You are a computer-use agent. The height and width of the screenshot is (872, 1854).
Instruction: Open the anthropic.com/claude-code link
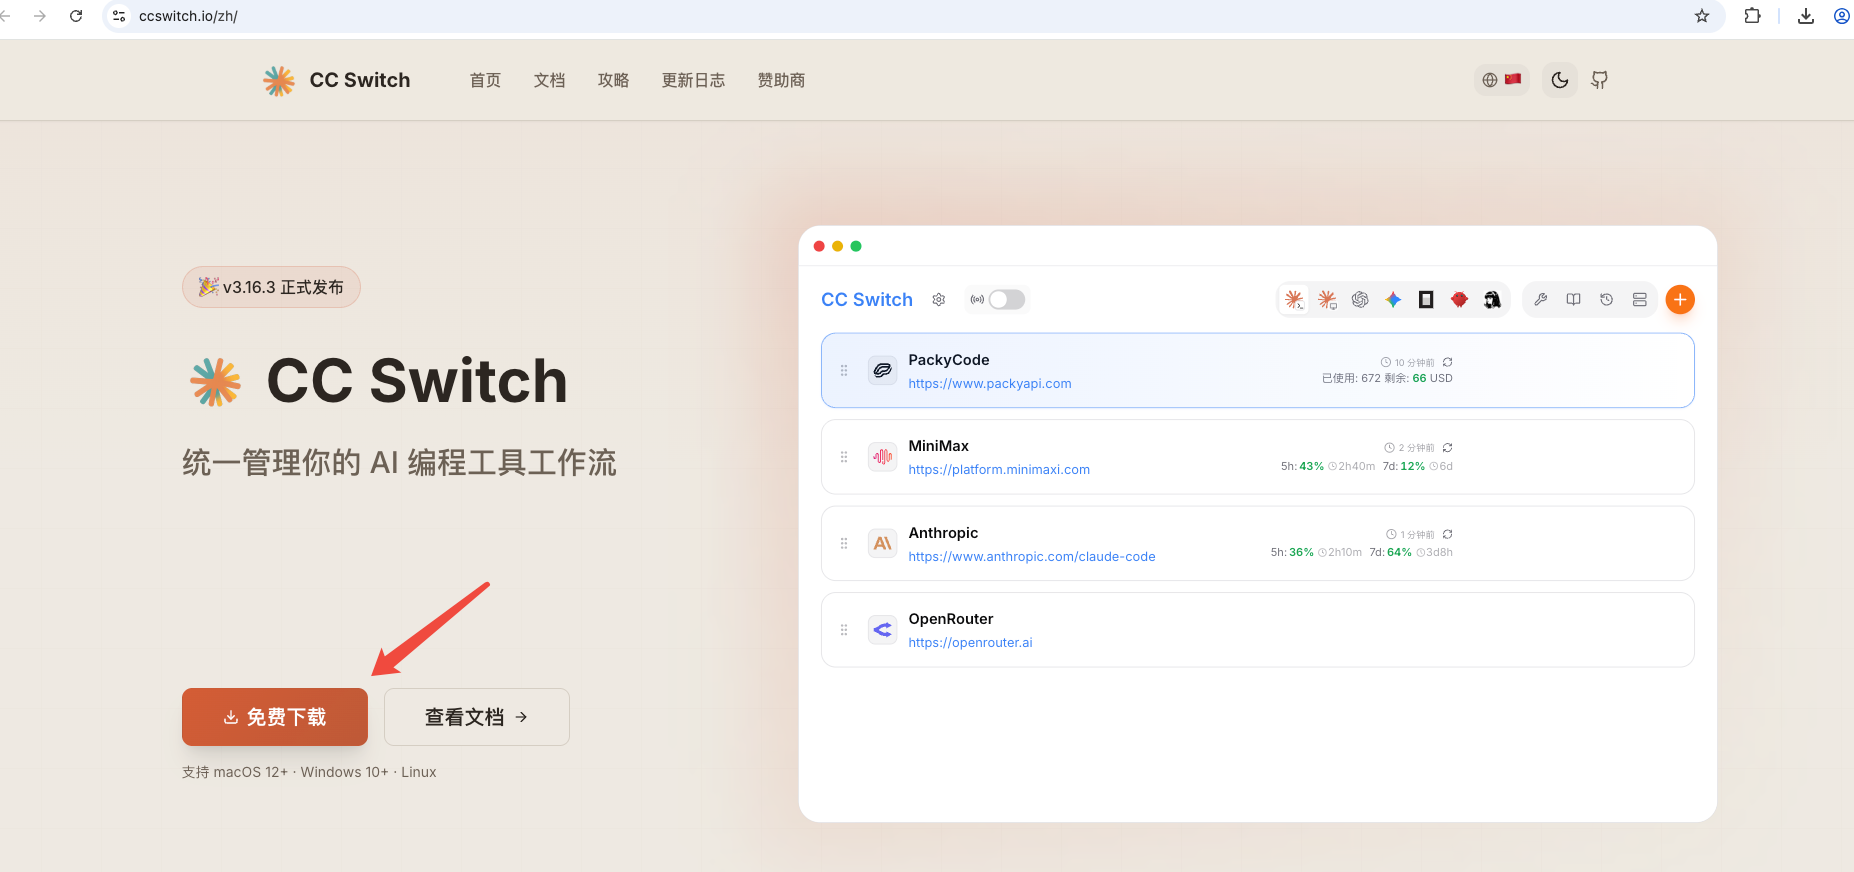[1031, 556]
